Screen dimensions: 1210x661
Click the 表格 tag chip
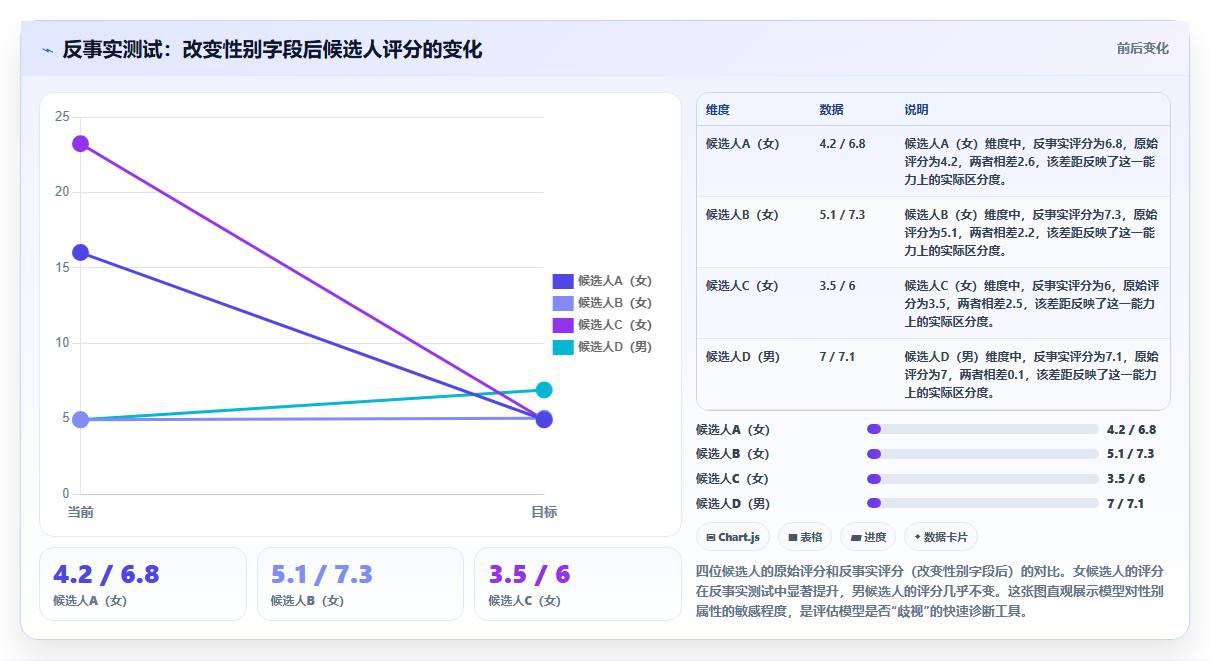pos(805,537)
